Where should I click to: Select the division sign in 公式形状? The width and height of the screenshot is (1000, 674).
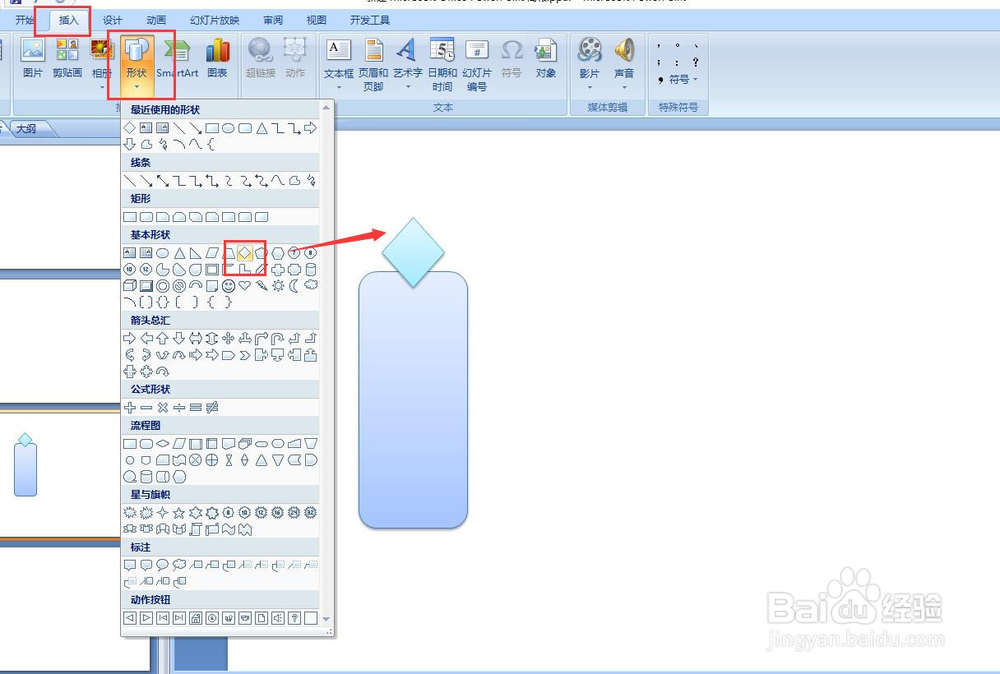179,407
